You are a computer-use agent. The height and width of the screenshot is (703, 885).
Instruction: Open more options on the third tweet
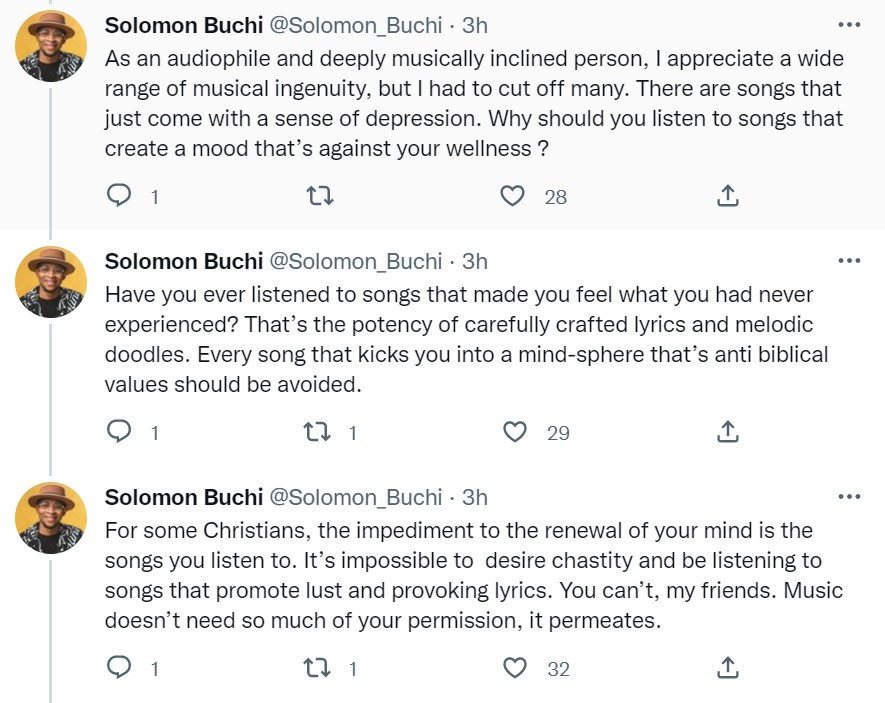click(848, 497)
